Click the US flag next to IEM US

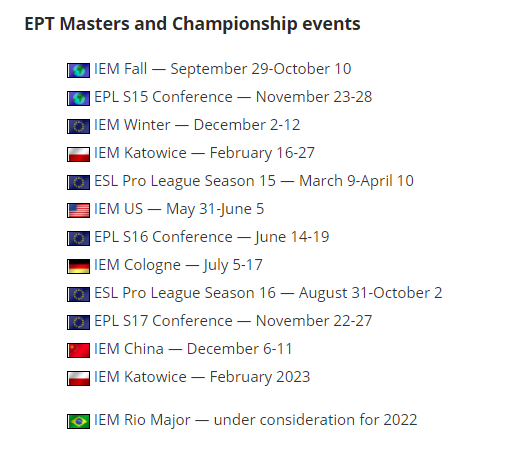(78, 210)
